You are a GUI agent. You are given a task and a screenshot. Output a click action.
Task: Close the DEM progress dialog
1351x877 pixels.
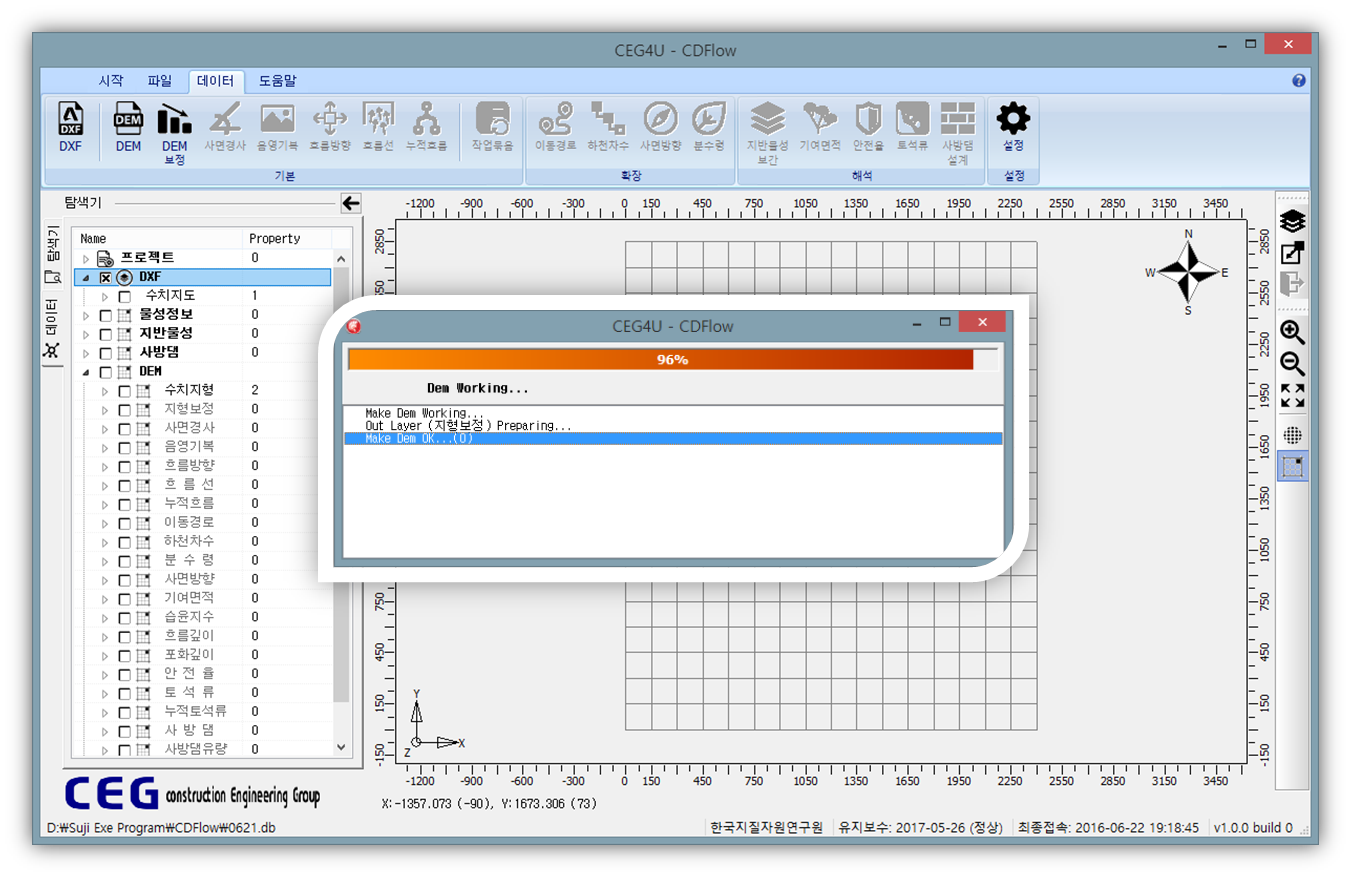pos(982,322)
